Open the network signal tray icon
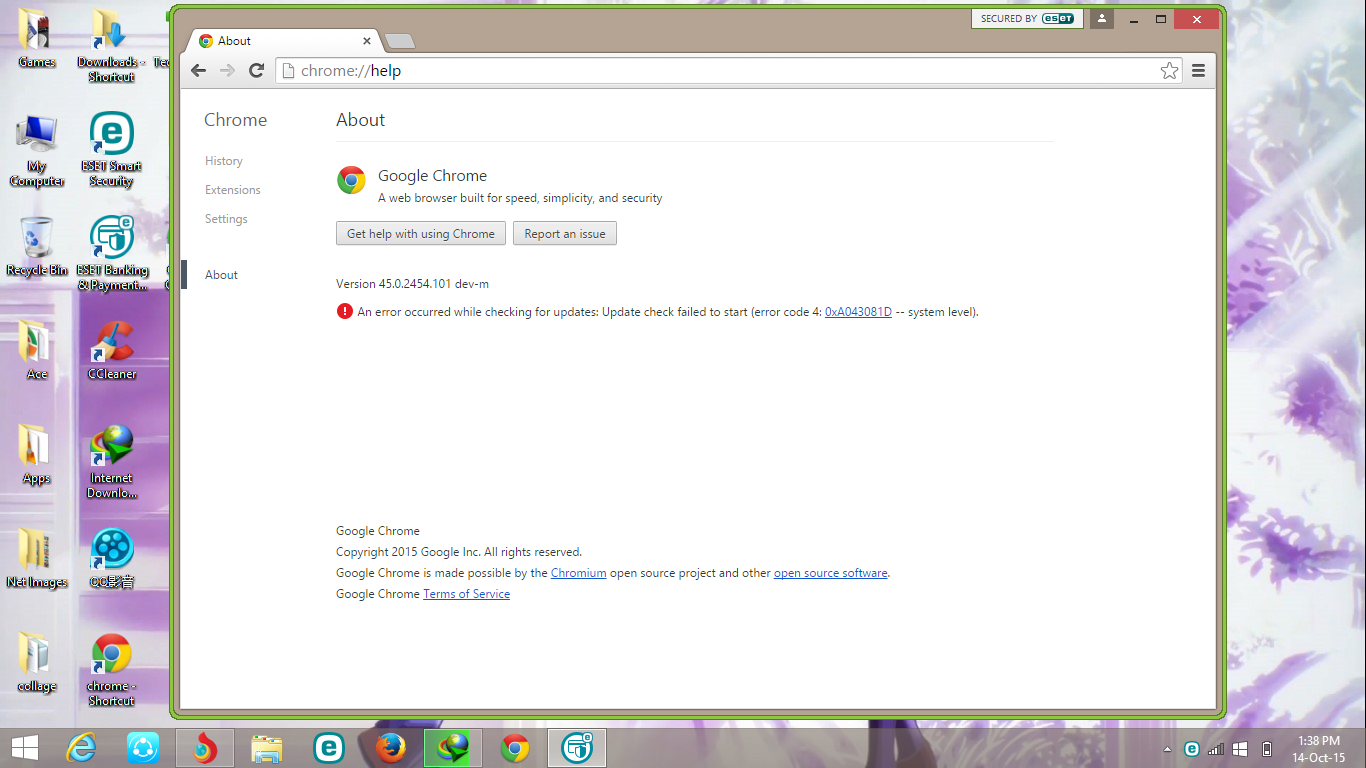The width and height of the screenshot is (1366, 768). click(1216, 749)
